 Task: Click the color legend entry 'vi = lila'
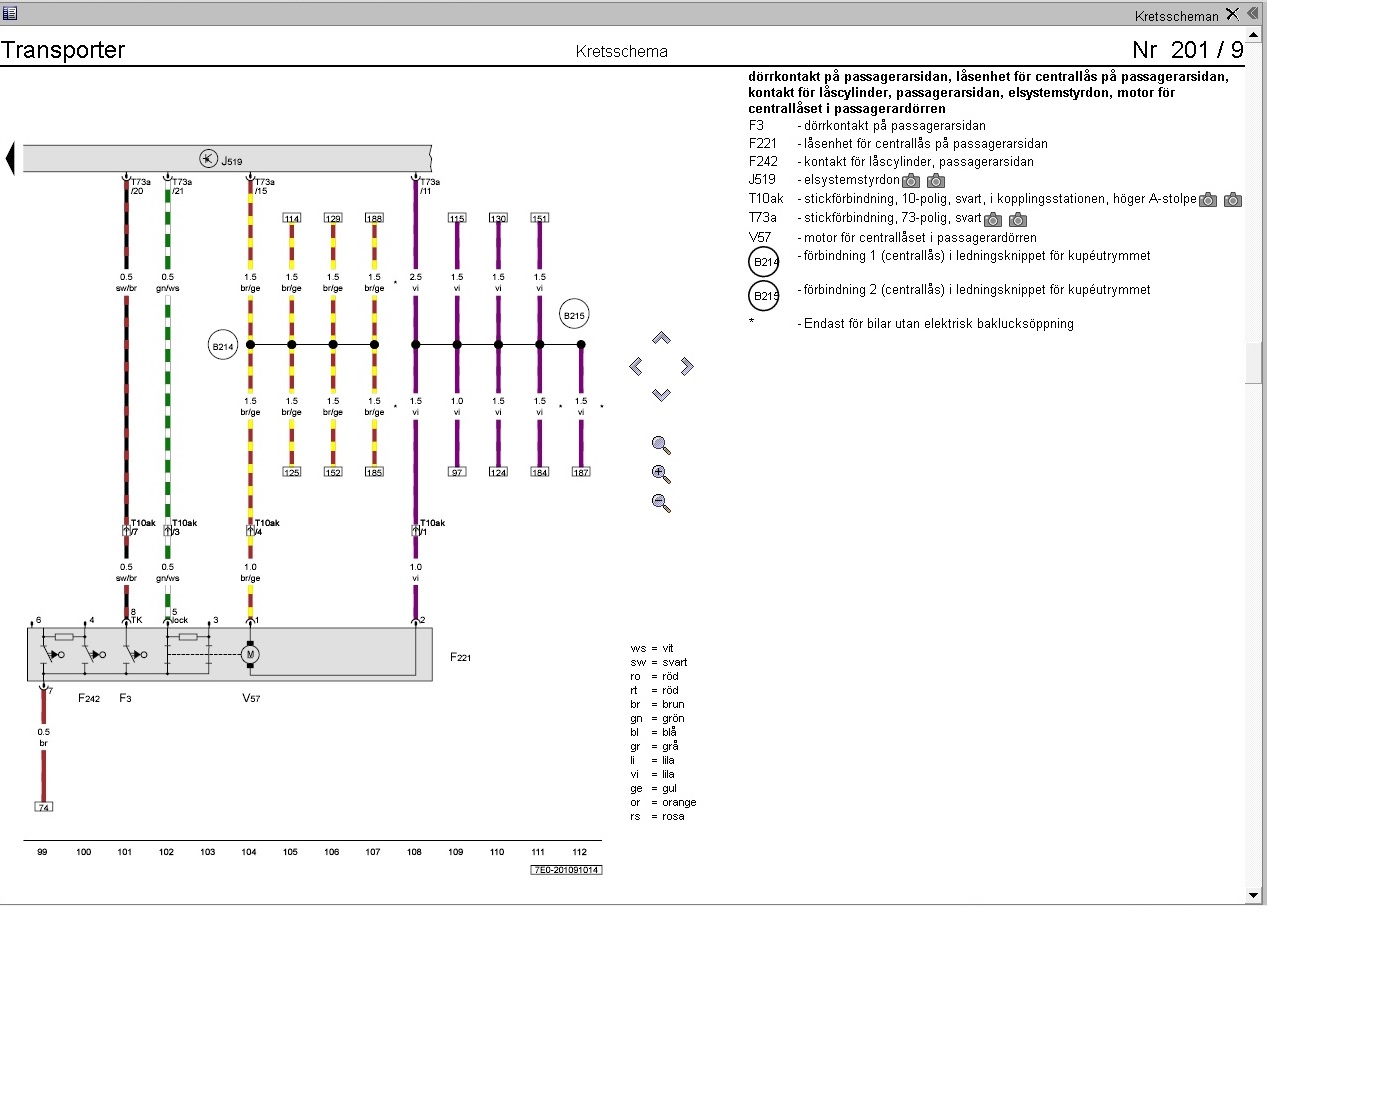tap(652, 774)
